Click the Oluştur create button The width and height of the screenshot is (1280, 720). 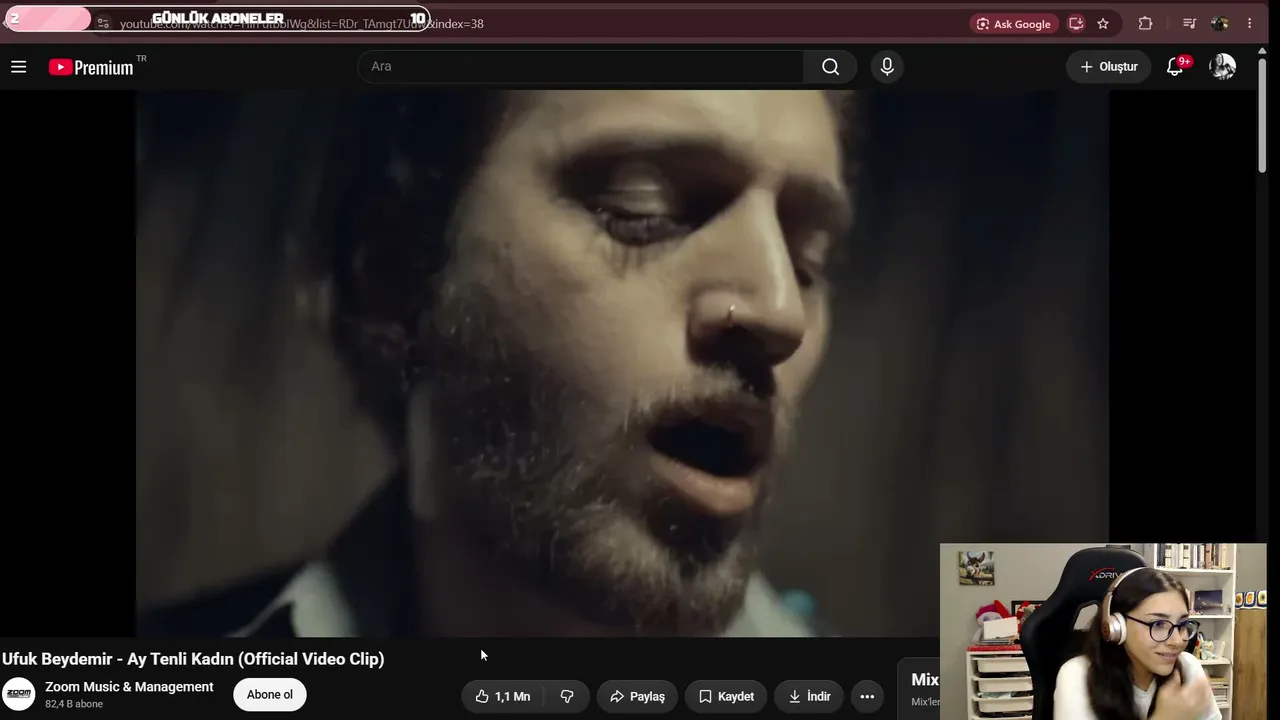[x=1108, y=67]
